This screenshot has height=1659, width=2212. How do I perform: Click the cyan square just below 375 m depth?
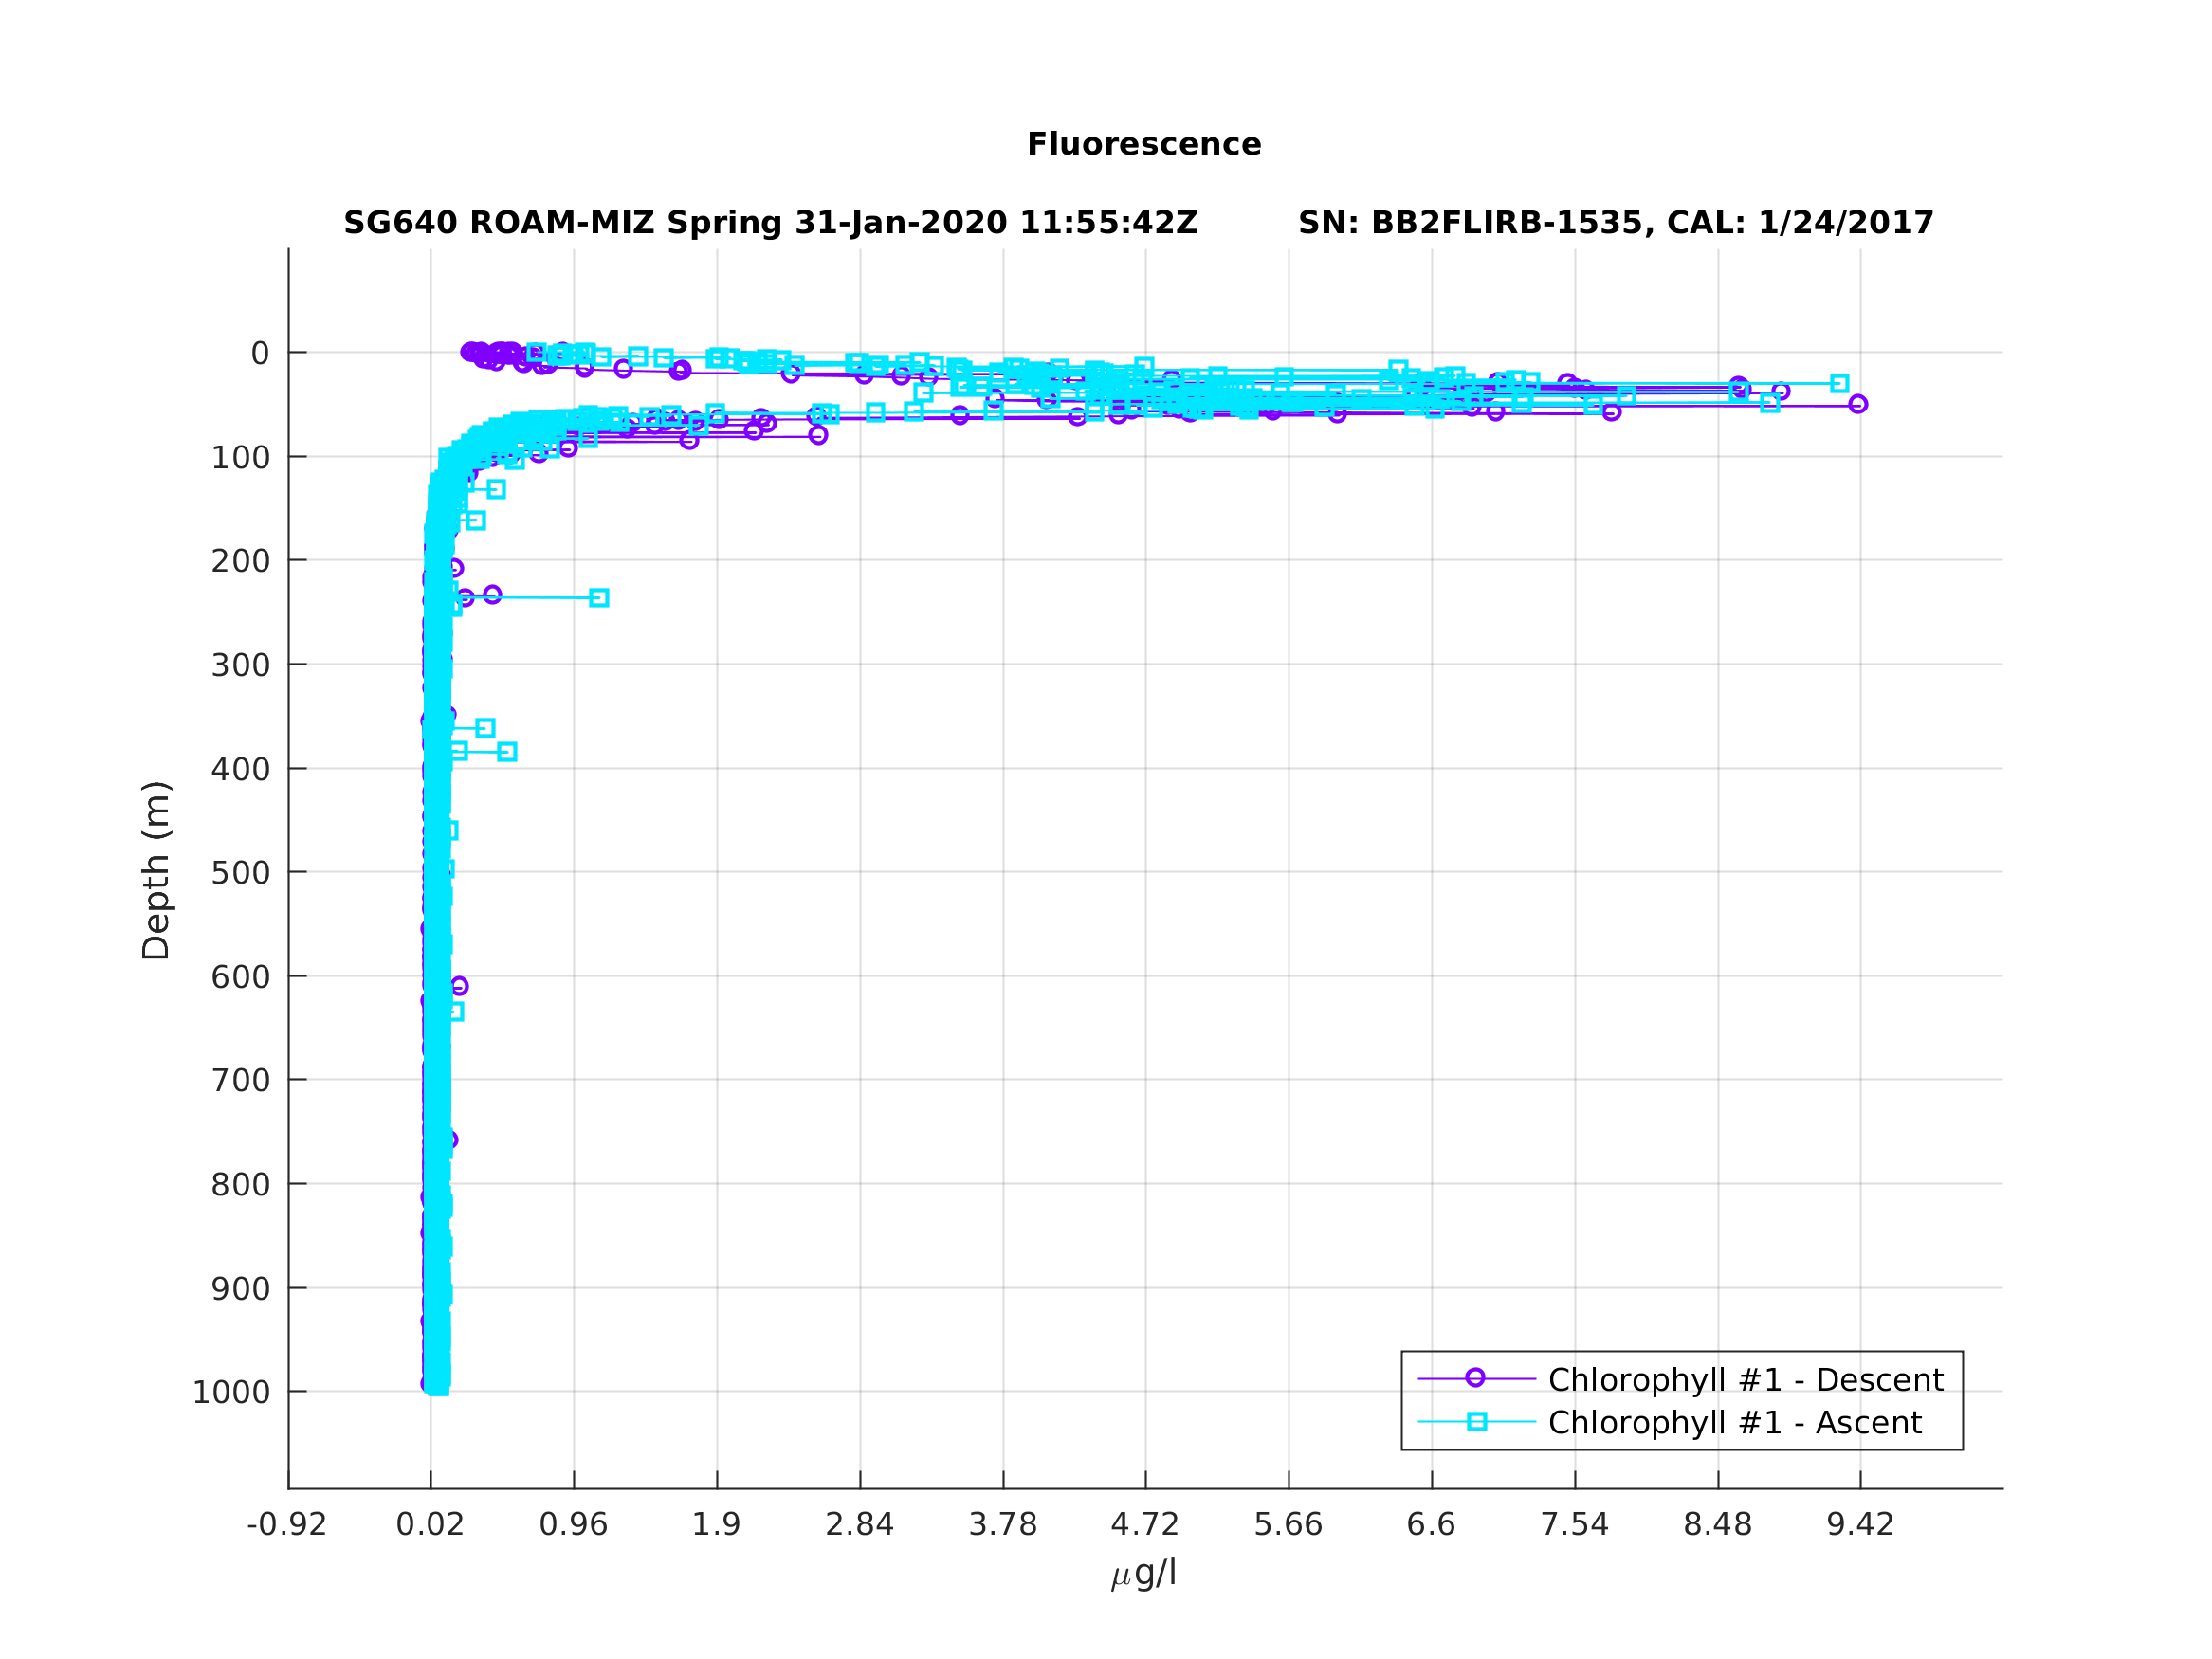(x=507, y=752)
